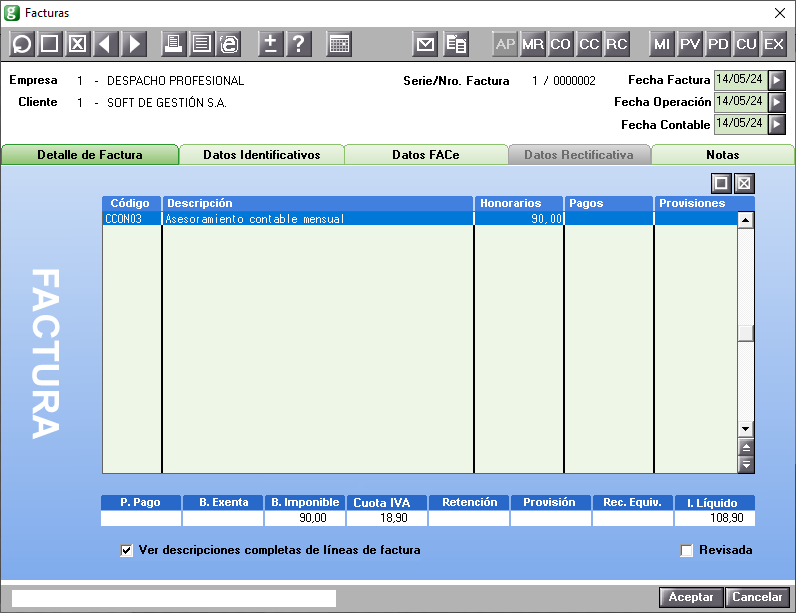Click crossed box icon above invoice lines grid

tap(744, 183)
